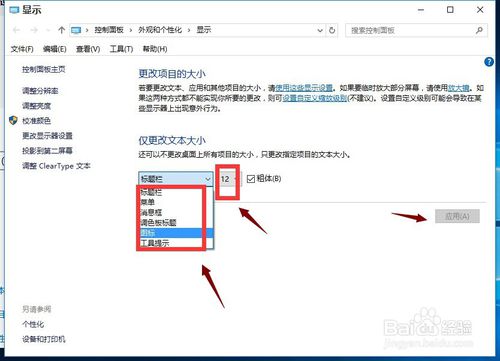Viewport: 500px width, 361px height.
Task: Open 调整 ClearType 文本 link
Action: (x=56, y=166)
